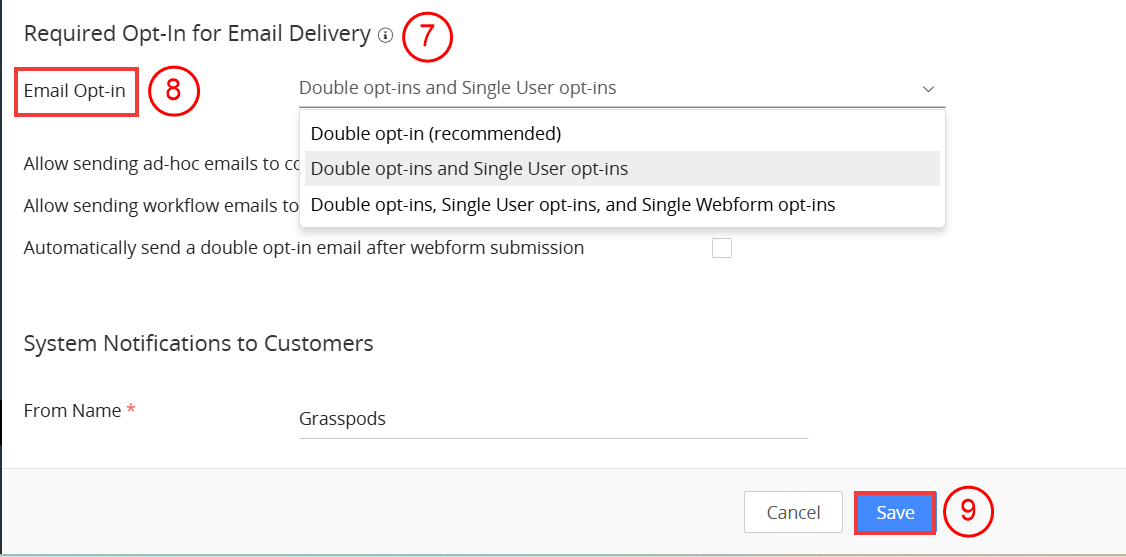Click the highlighted Email Opt-in label
Screen dimensions: 1126x557
tap(75, 91)
